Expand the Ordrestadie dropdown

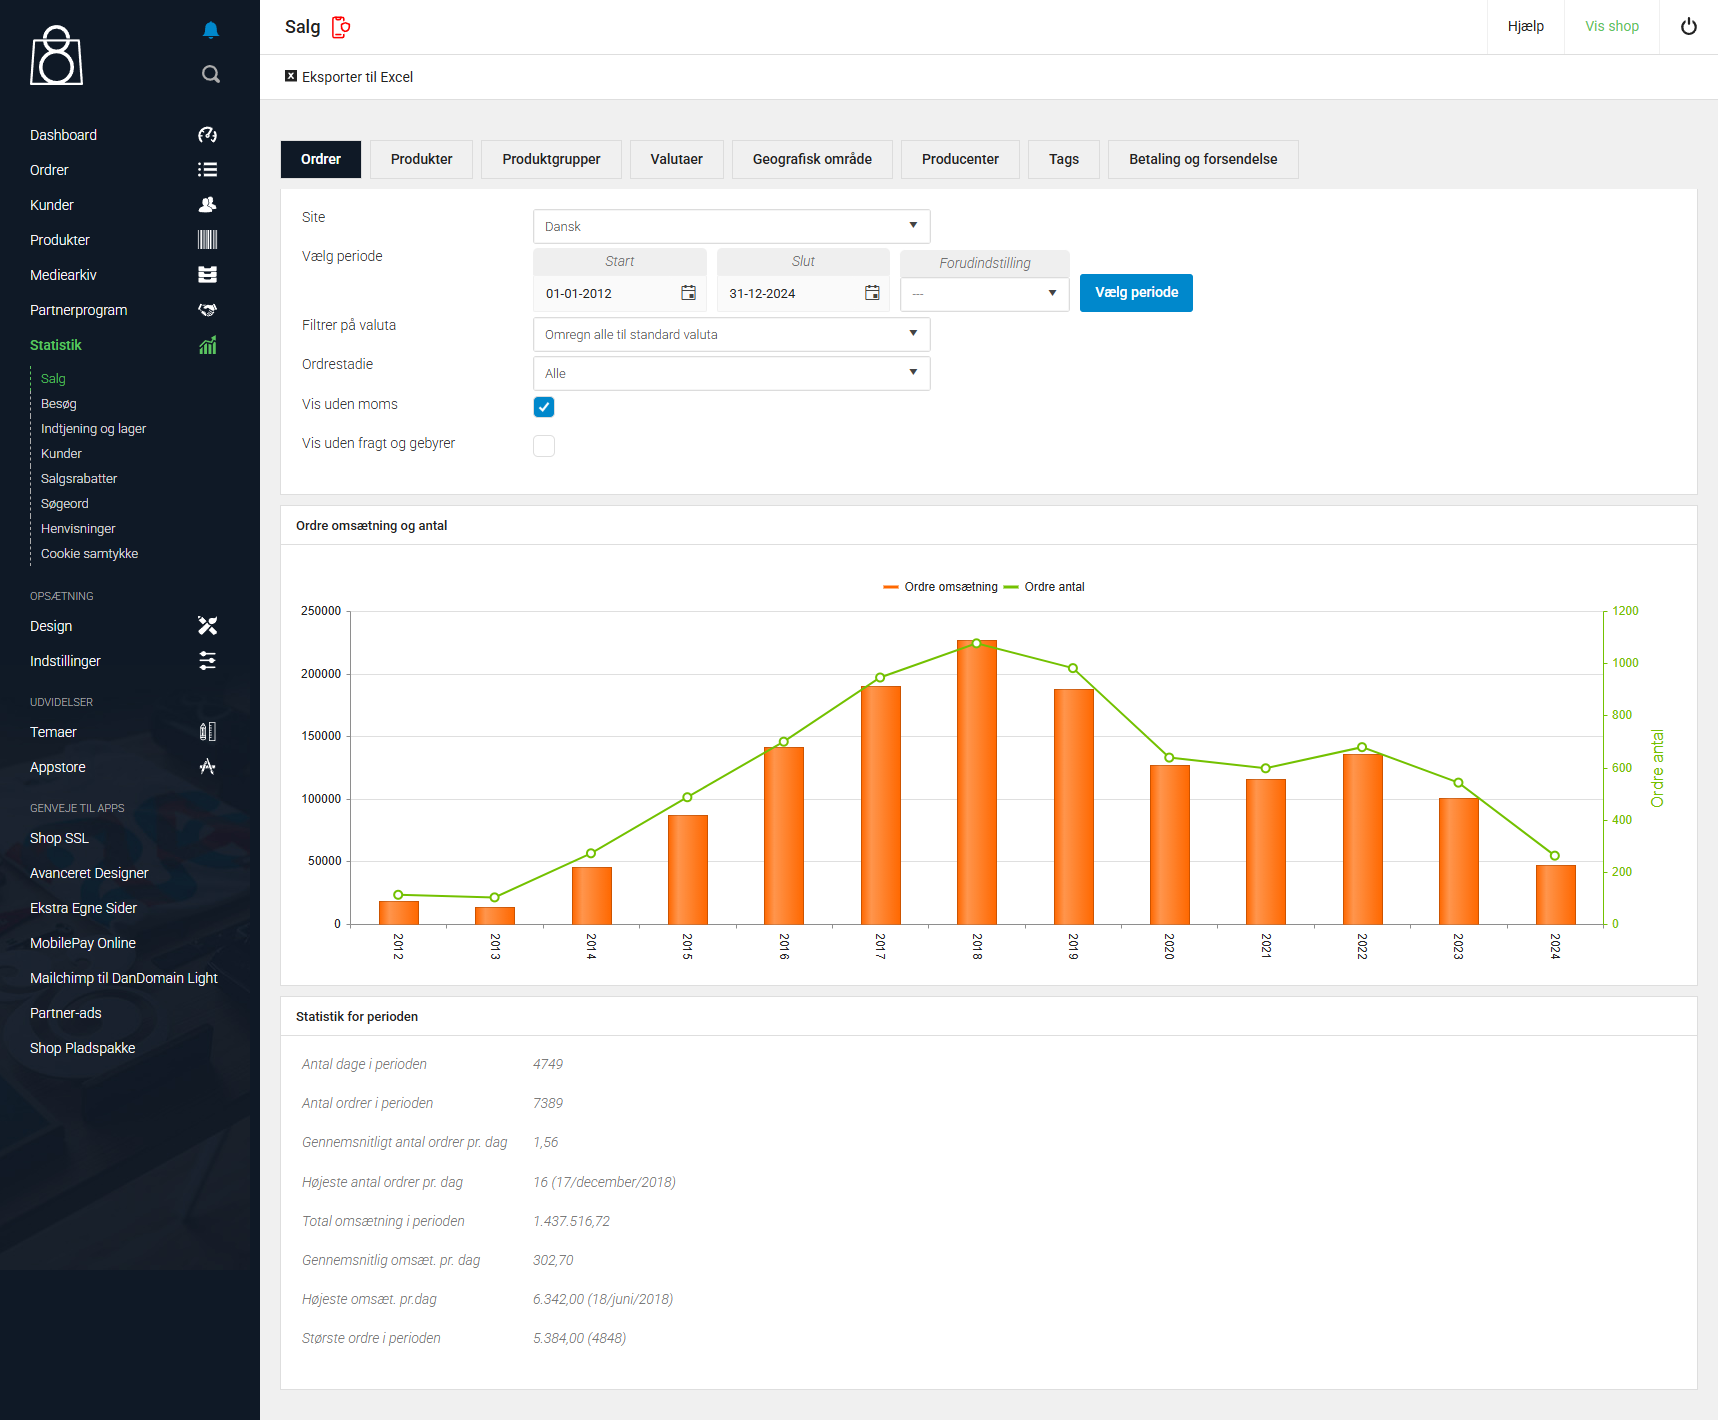click(731, 373)
